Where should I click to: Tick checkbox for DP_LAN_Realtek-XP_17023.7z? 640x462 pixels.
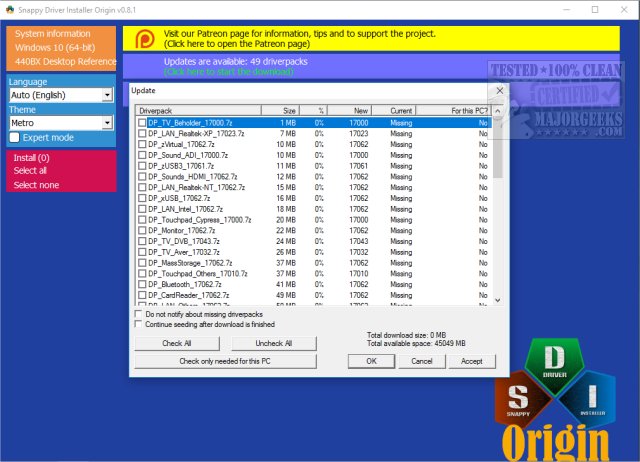pos(142,133)
